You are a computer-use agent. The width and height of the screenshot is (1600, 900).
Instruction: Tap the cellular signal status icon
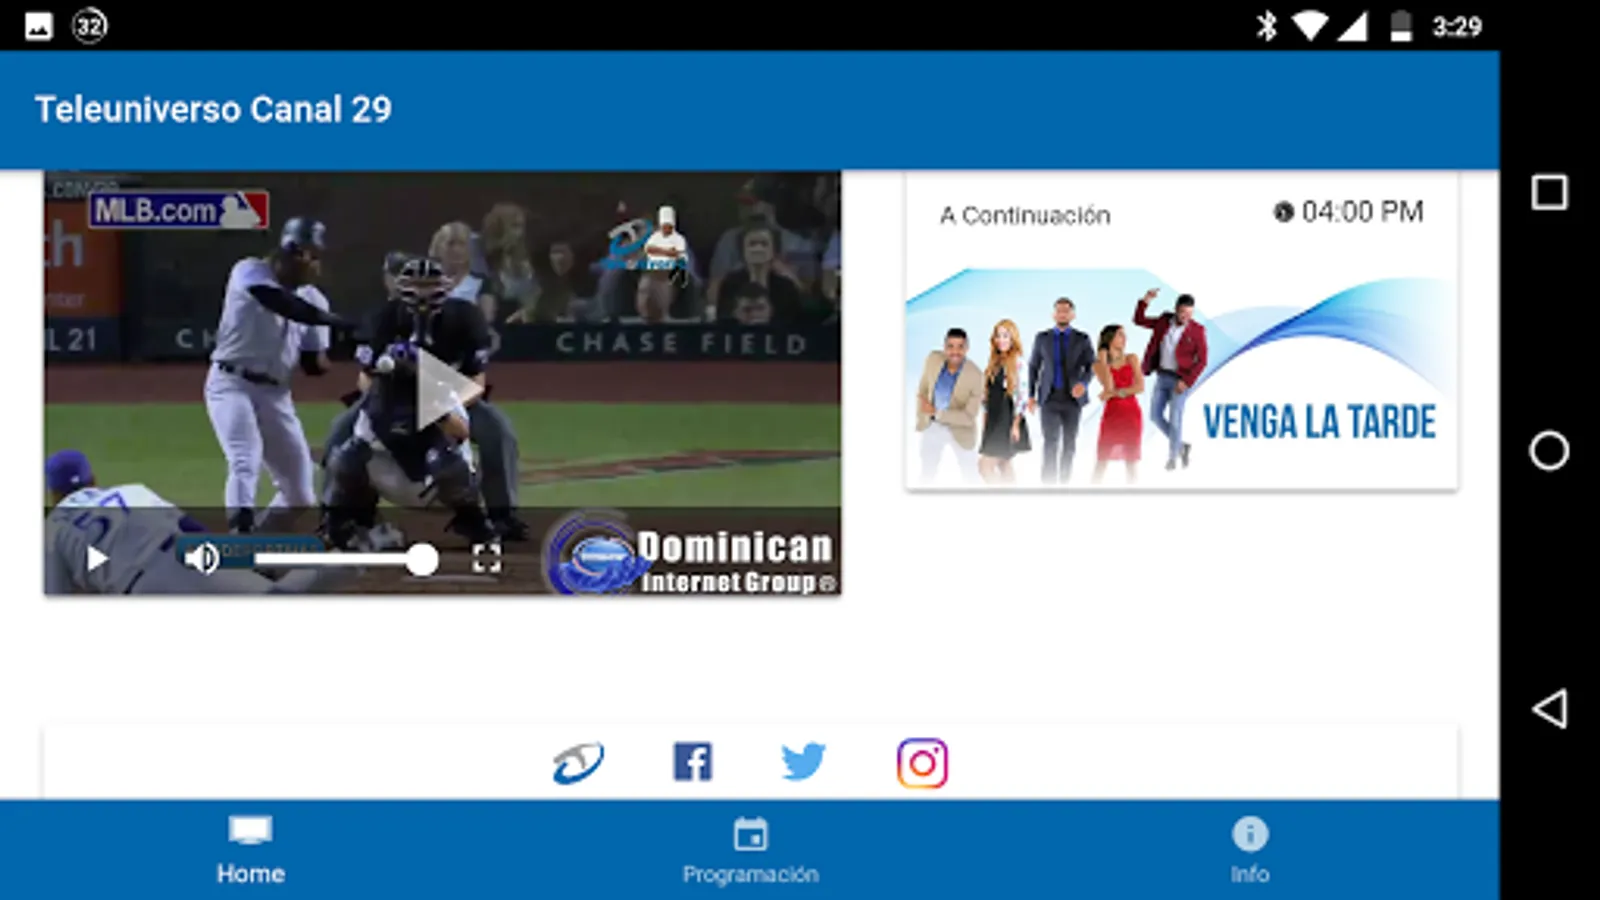pos(1352,26)
